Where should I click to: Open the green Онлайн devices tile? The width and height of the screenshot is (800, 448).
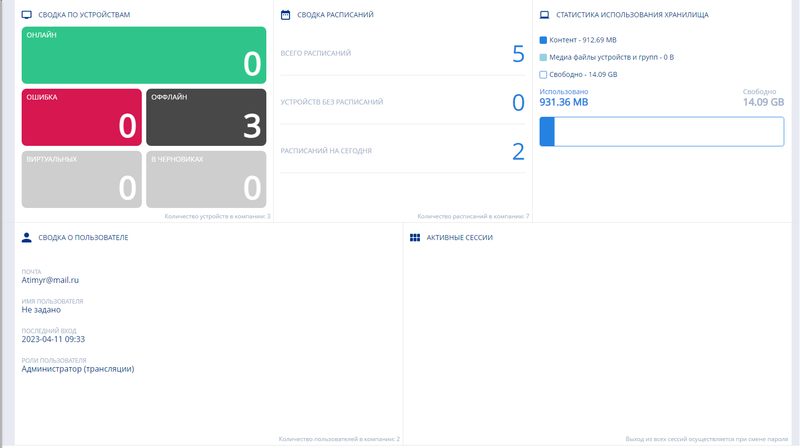point(143,56)
